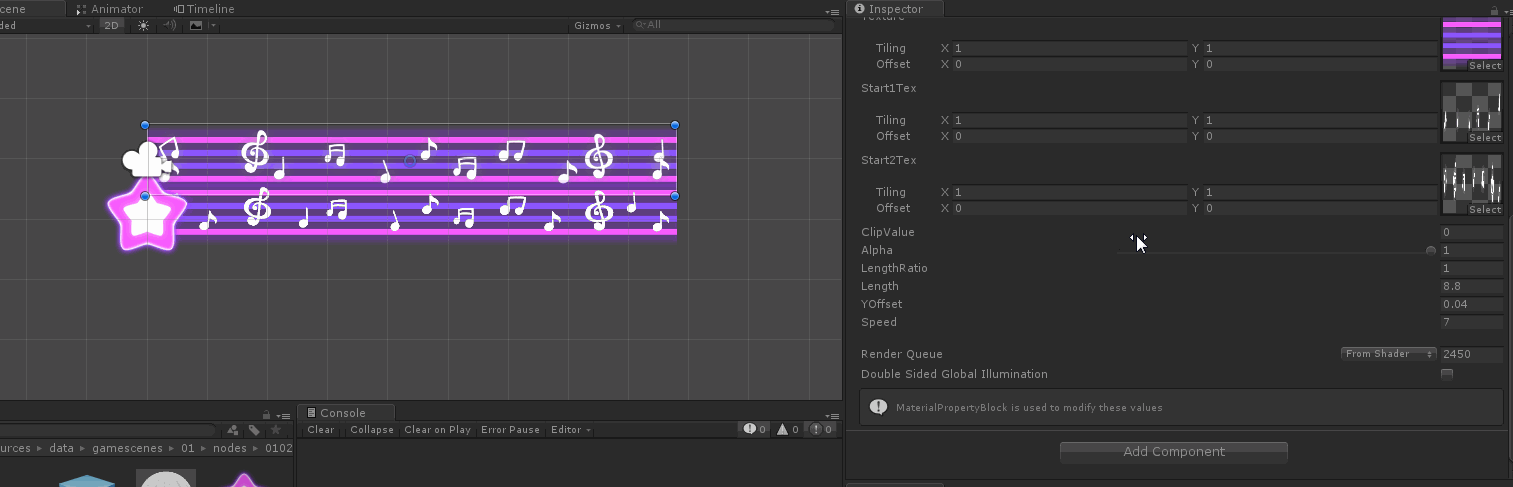Toggle 2D view mode in Scene
The height and width of the screenshot is (487, 1513).
click(x=112, y=25)
